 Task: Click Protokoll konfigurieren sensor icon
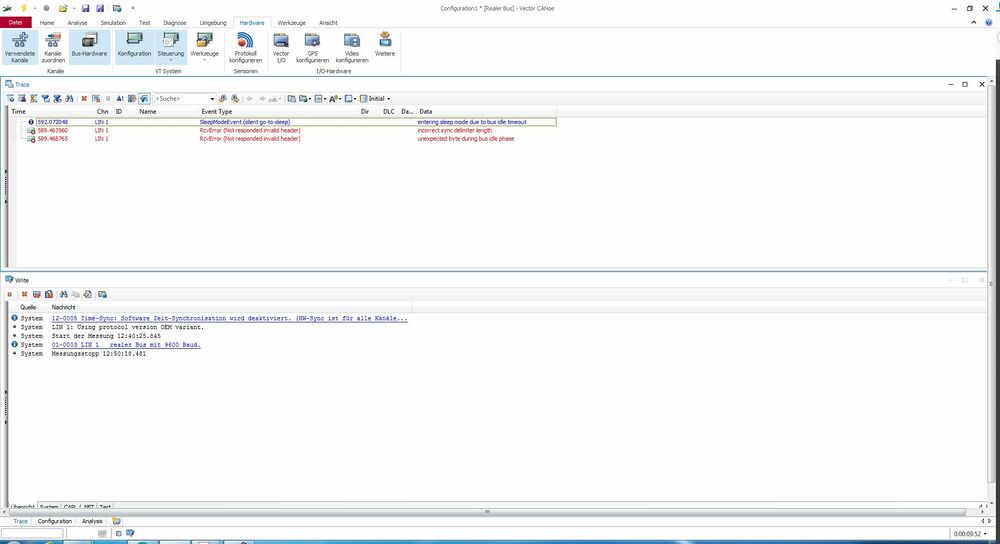[x=245, y=45]
